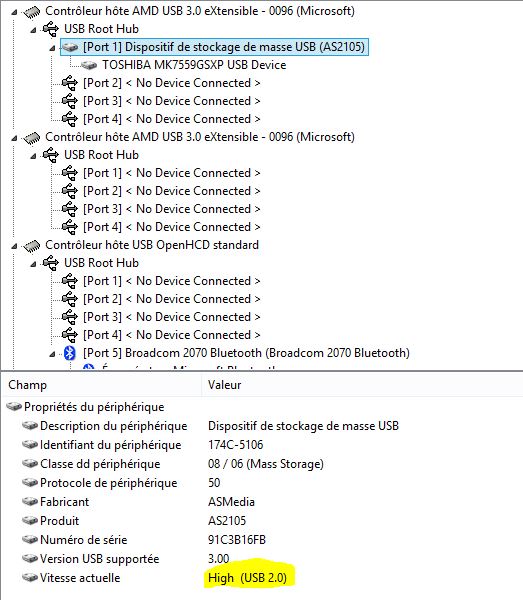Screen dimensions: 523x600
Task: Click chip icon of OpenHCD standard controller
Action: tap(32, 246)
